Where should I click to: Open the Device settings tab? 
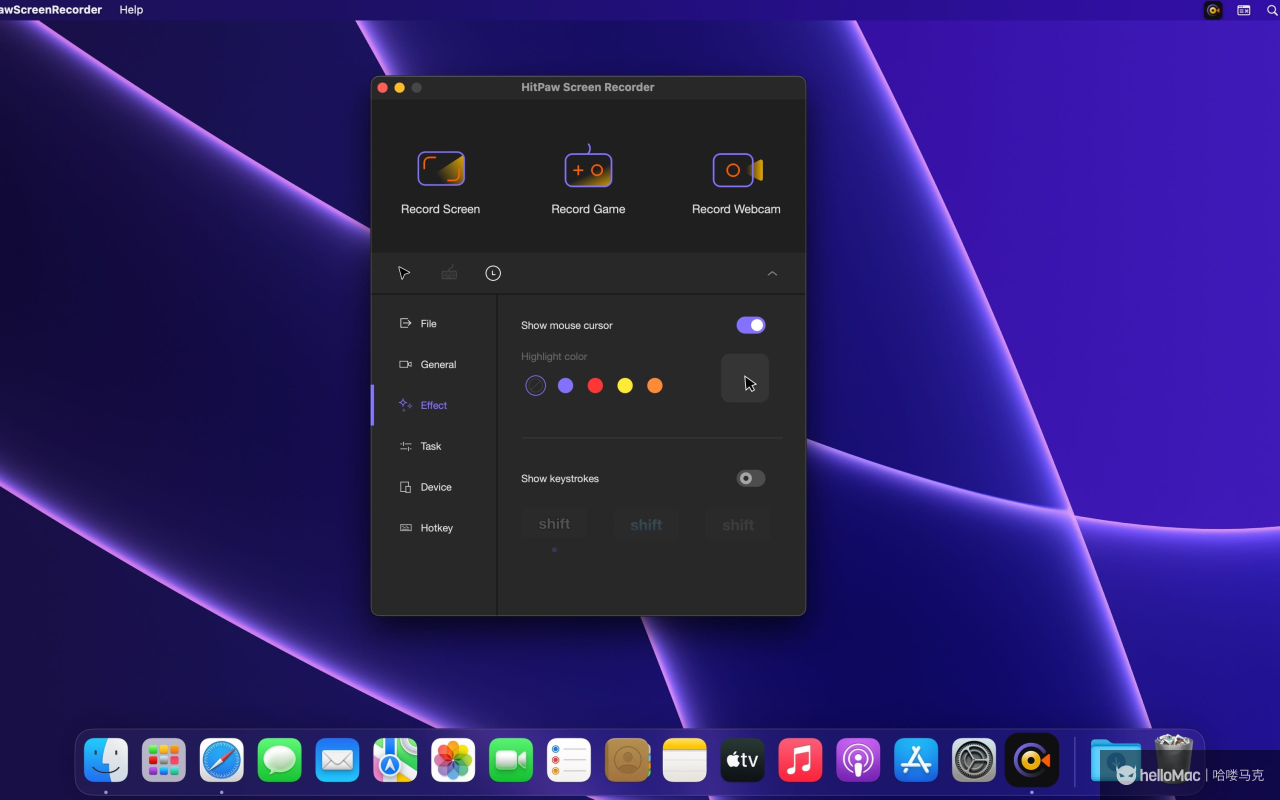[425, 487]
